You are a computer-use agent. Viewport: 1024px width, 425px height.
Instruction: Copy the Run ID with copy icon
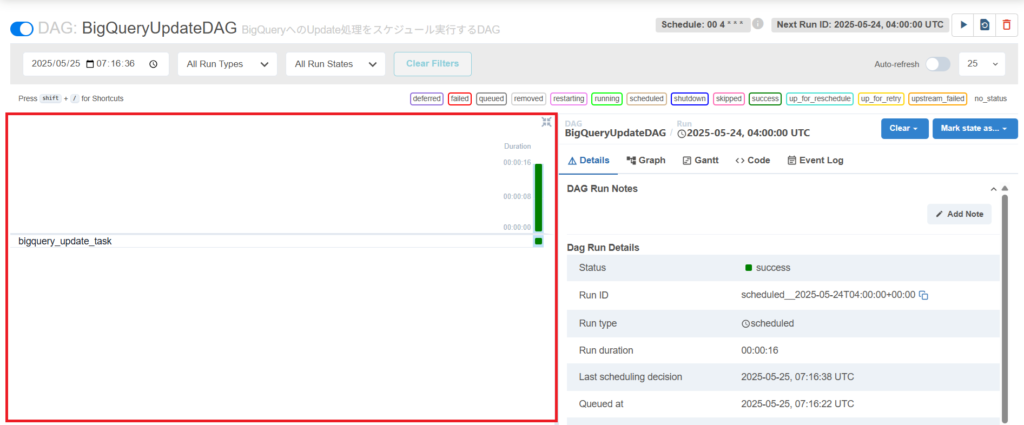(x=923, y=295)
